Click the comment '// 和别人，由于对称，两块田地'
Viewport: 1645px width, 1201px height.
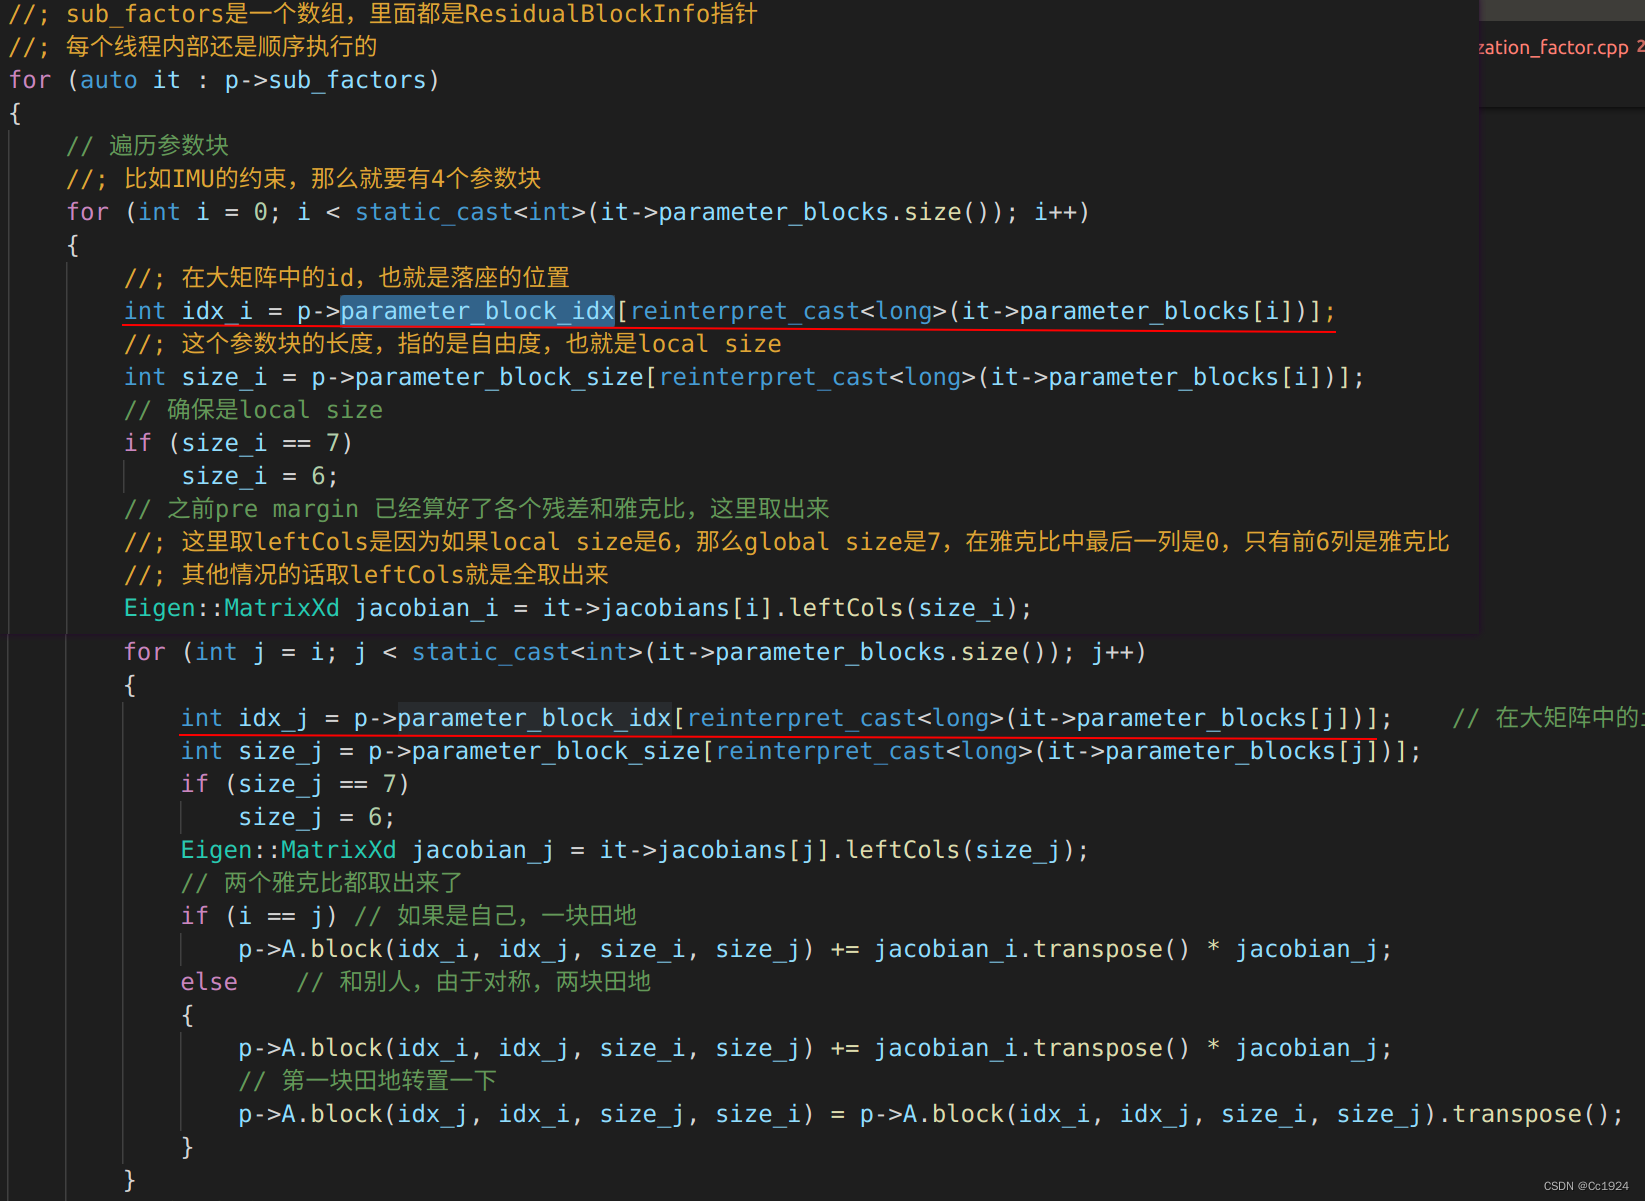pos(474,982)
